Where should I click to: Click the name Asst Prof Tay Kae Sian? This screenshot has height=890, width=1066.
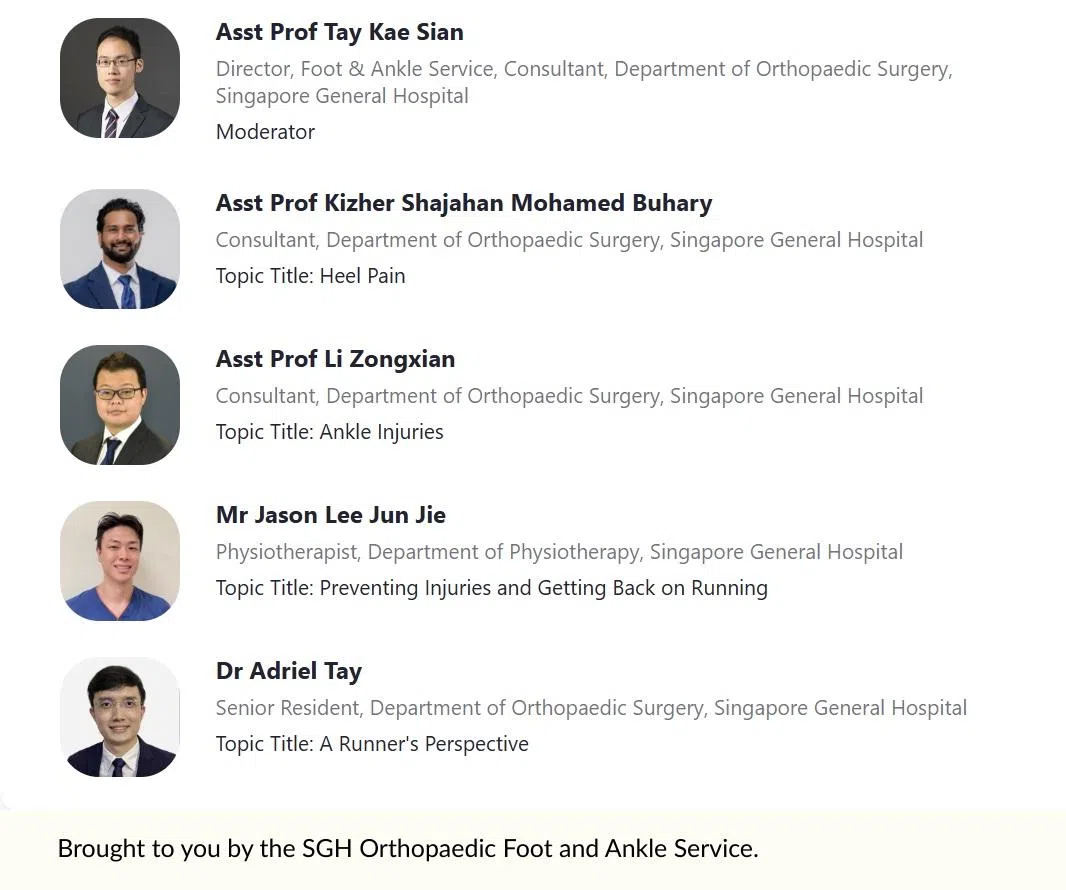(339, 32)
